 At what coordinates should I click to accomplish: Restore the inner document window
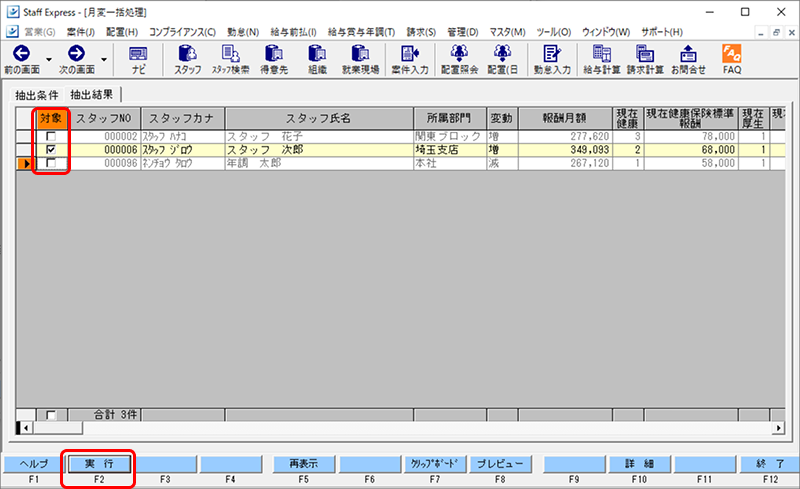point(776,33)
